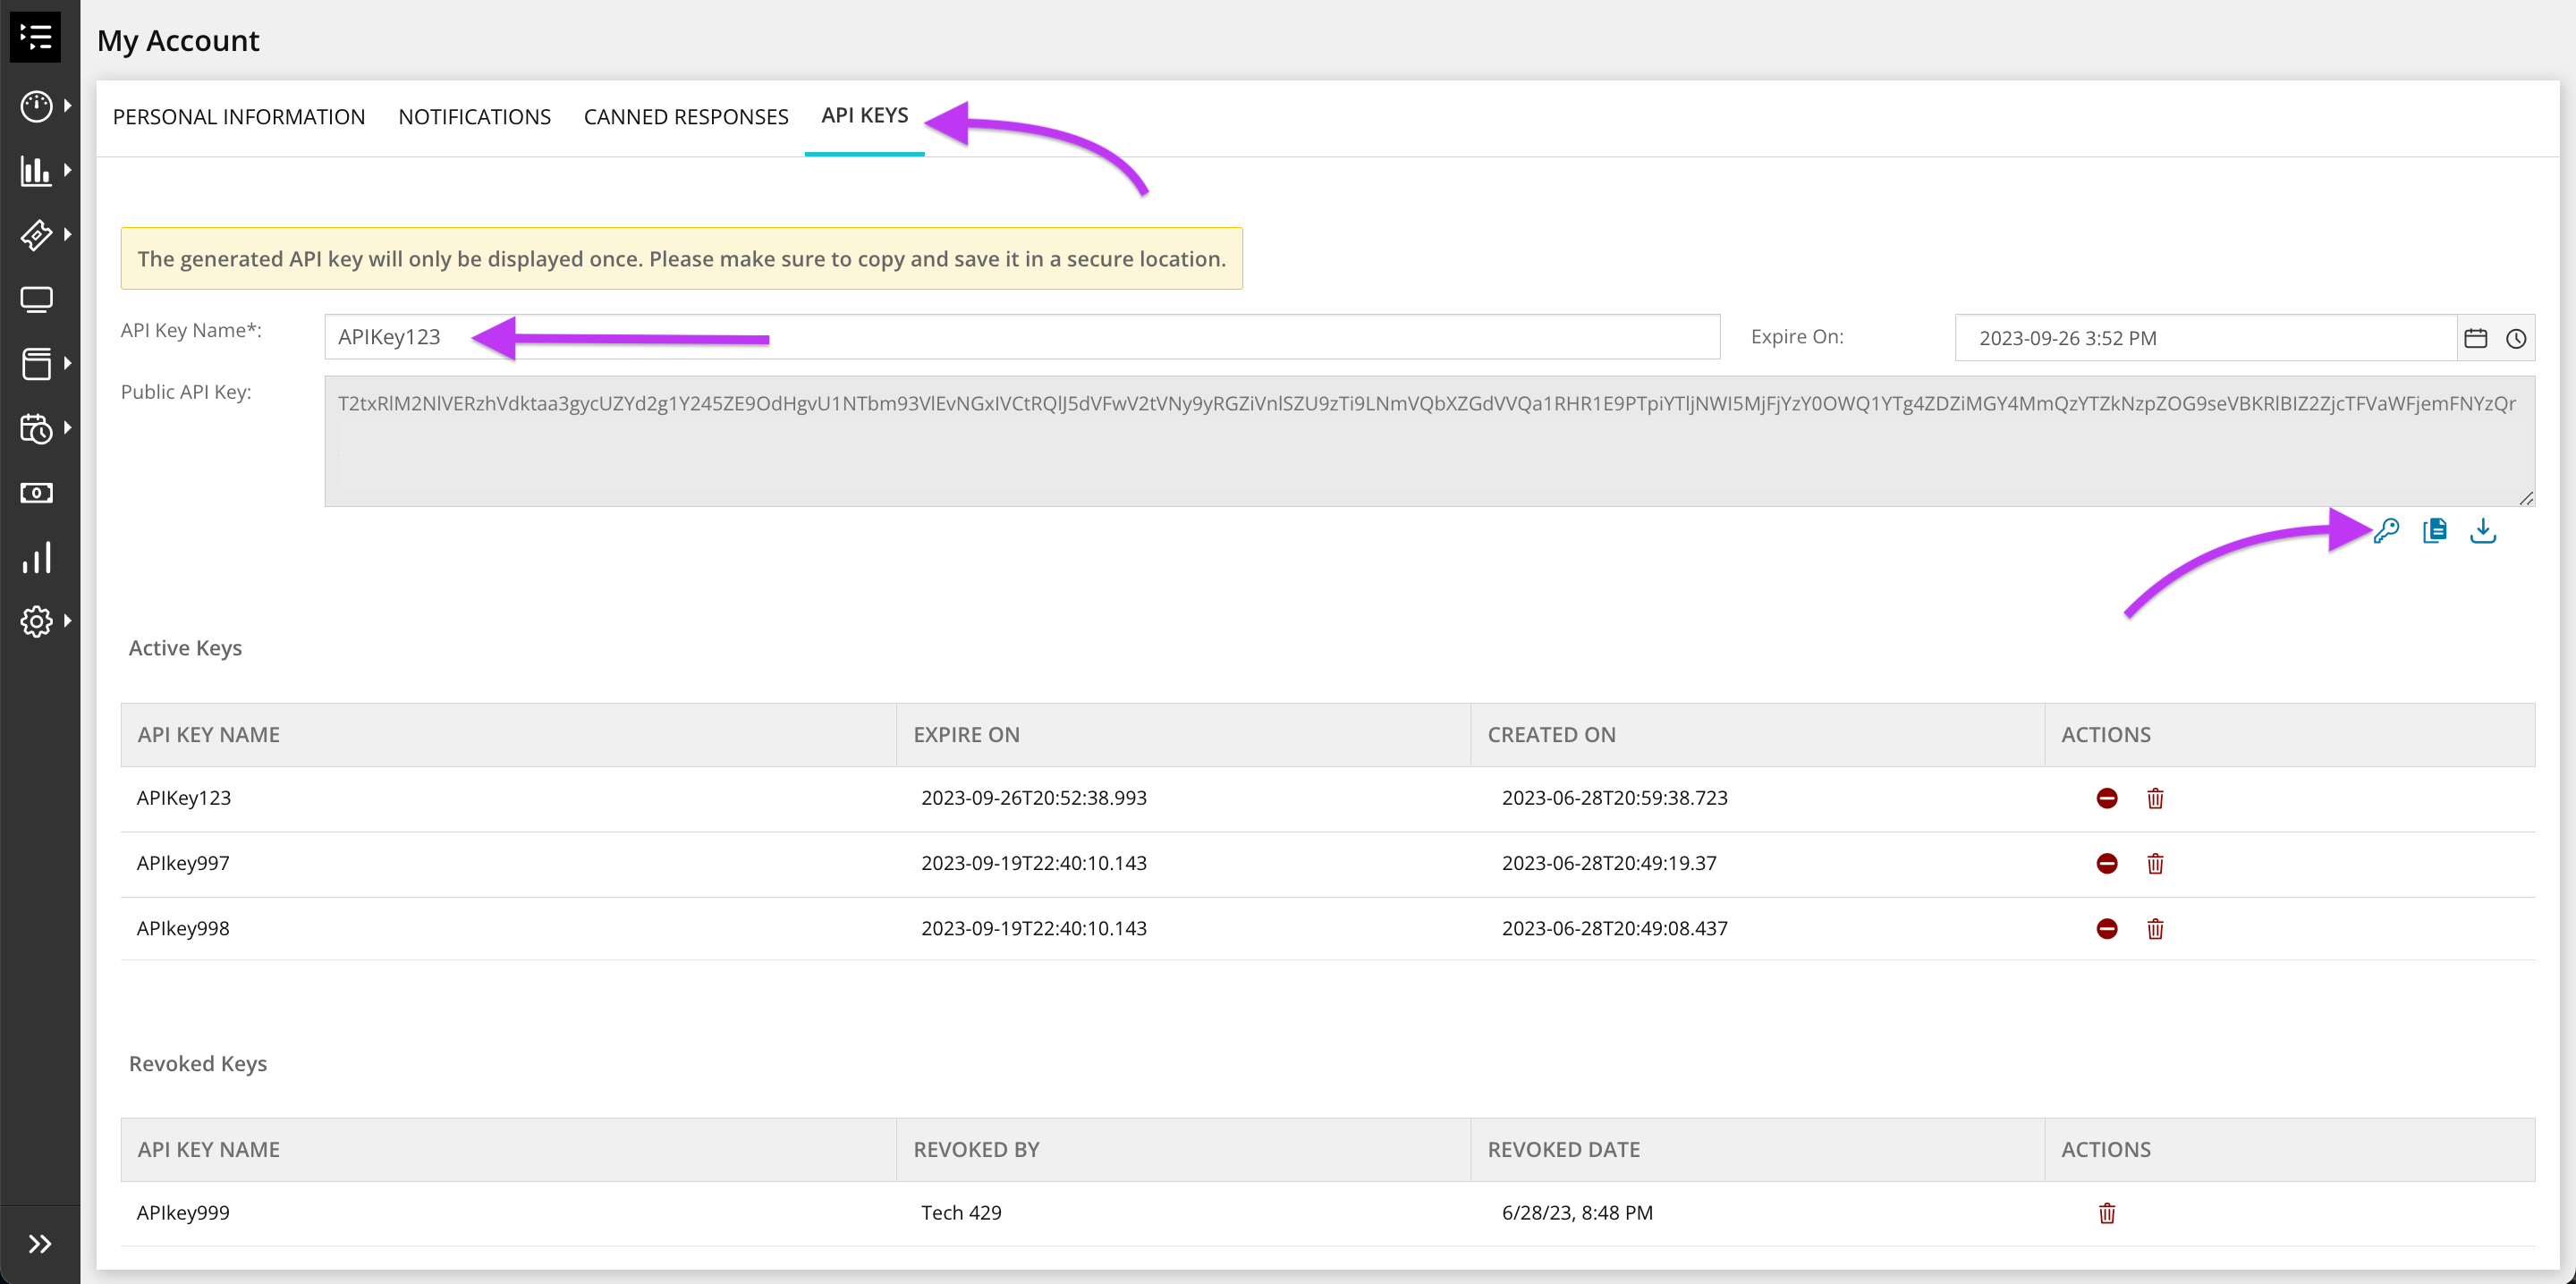This screenshot has height=1284, width=2576.
Task: Toggle the top-left navigation menu icon
Action: coord(36,38)
